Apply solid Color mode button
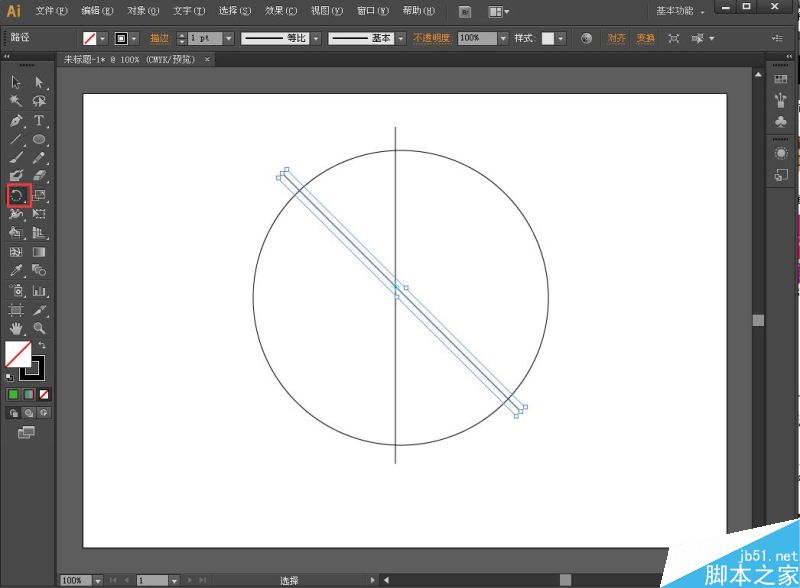800x588 pixels. pos(13,394)
